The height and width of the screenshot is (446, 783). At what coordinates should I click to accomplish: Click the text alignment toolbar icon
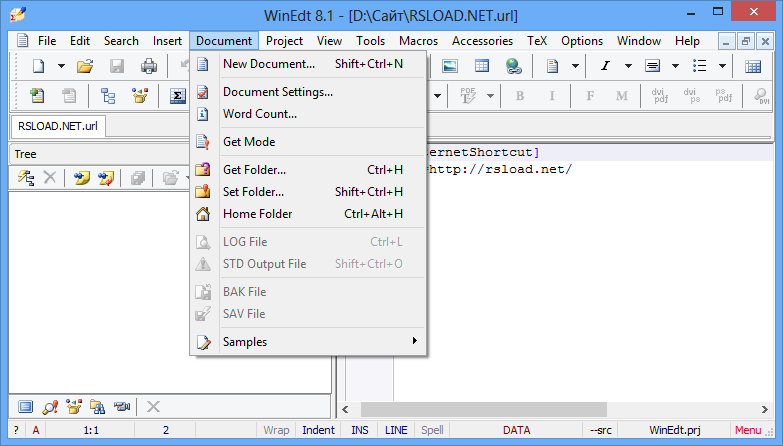click(x=652, y=65)
